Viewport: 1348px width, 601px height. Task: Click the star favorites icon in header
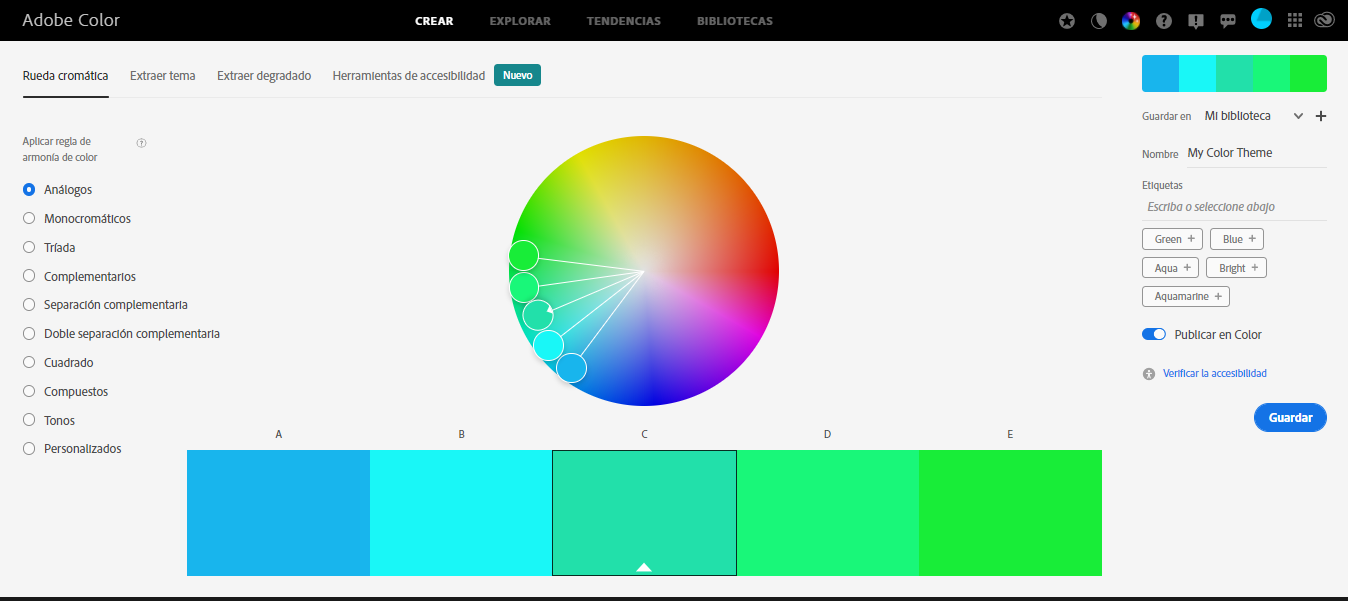click(x=1066, y=20)
